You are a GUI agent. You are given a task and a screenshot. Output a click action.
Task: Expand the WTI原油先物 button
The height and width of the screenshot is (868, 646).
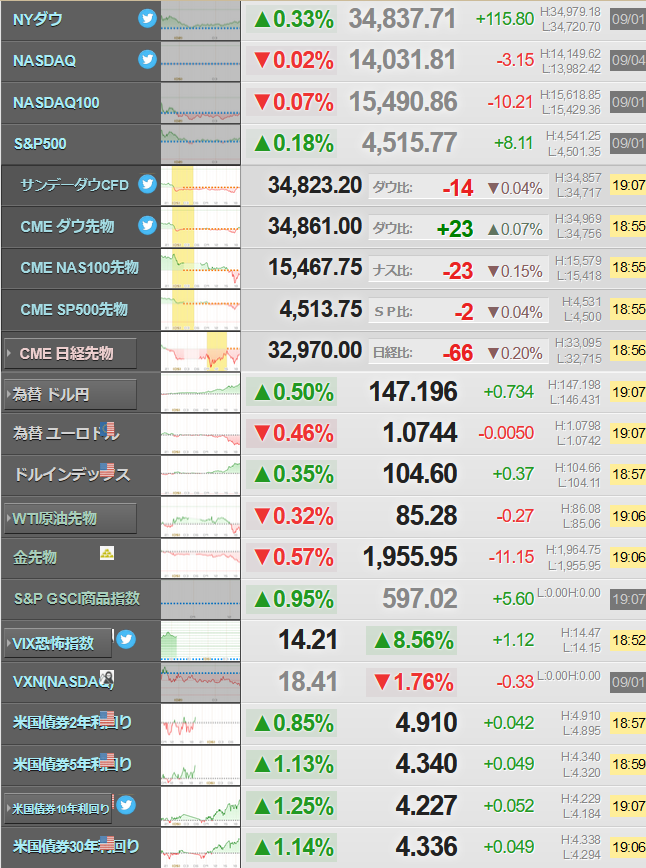70,518
